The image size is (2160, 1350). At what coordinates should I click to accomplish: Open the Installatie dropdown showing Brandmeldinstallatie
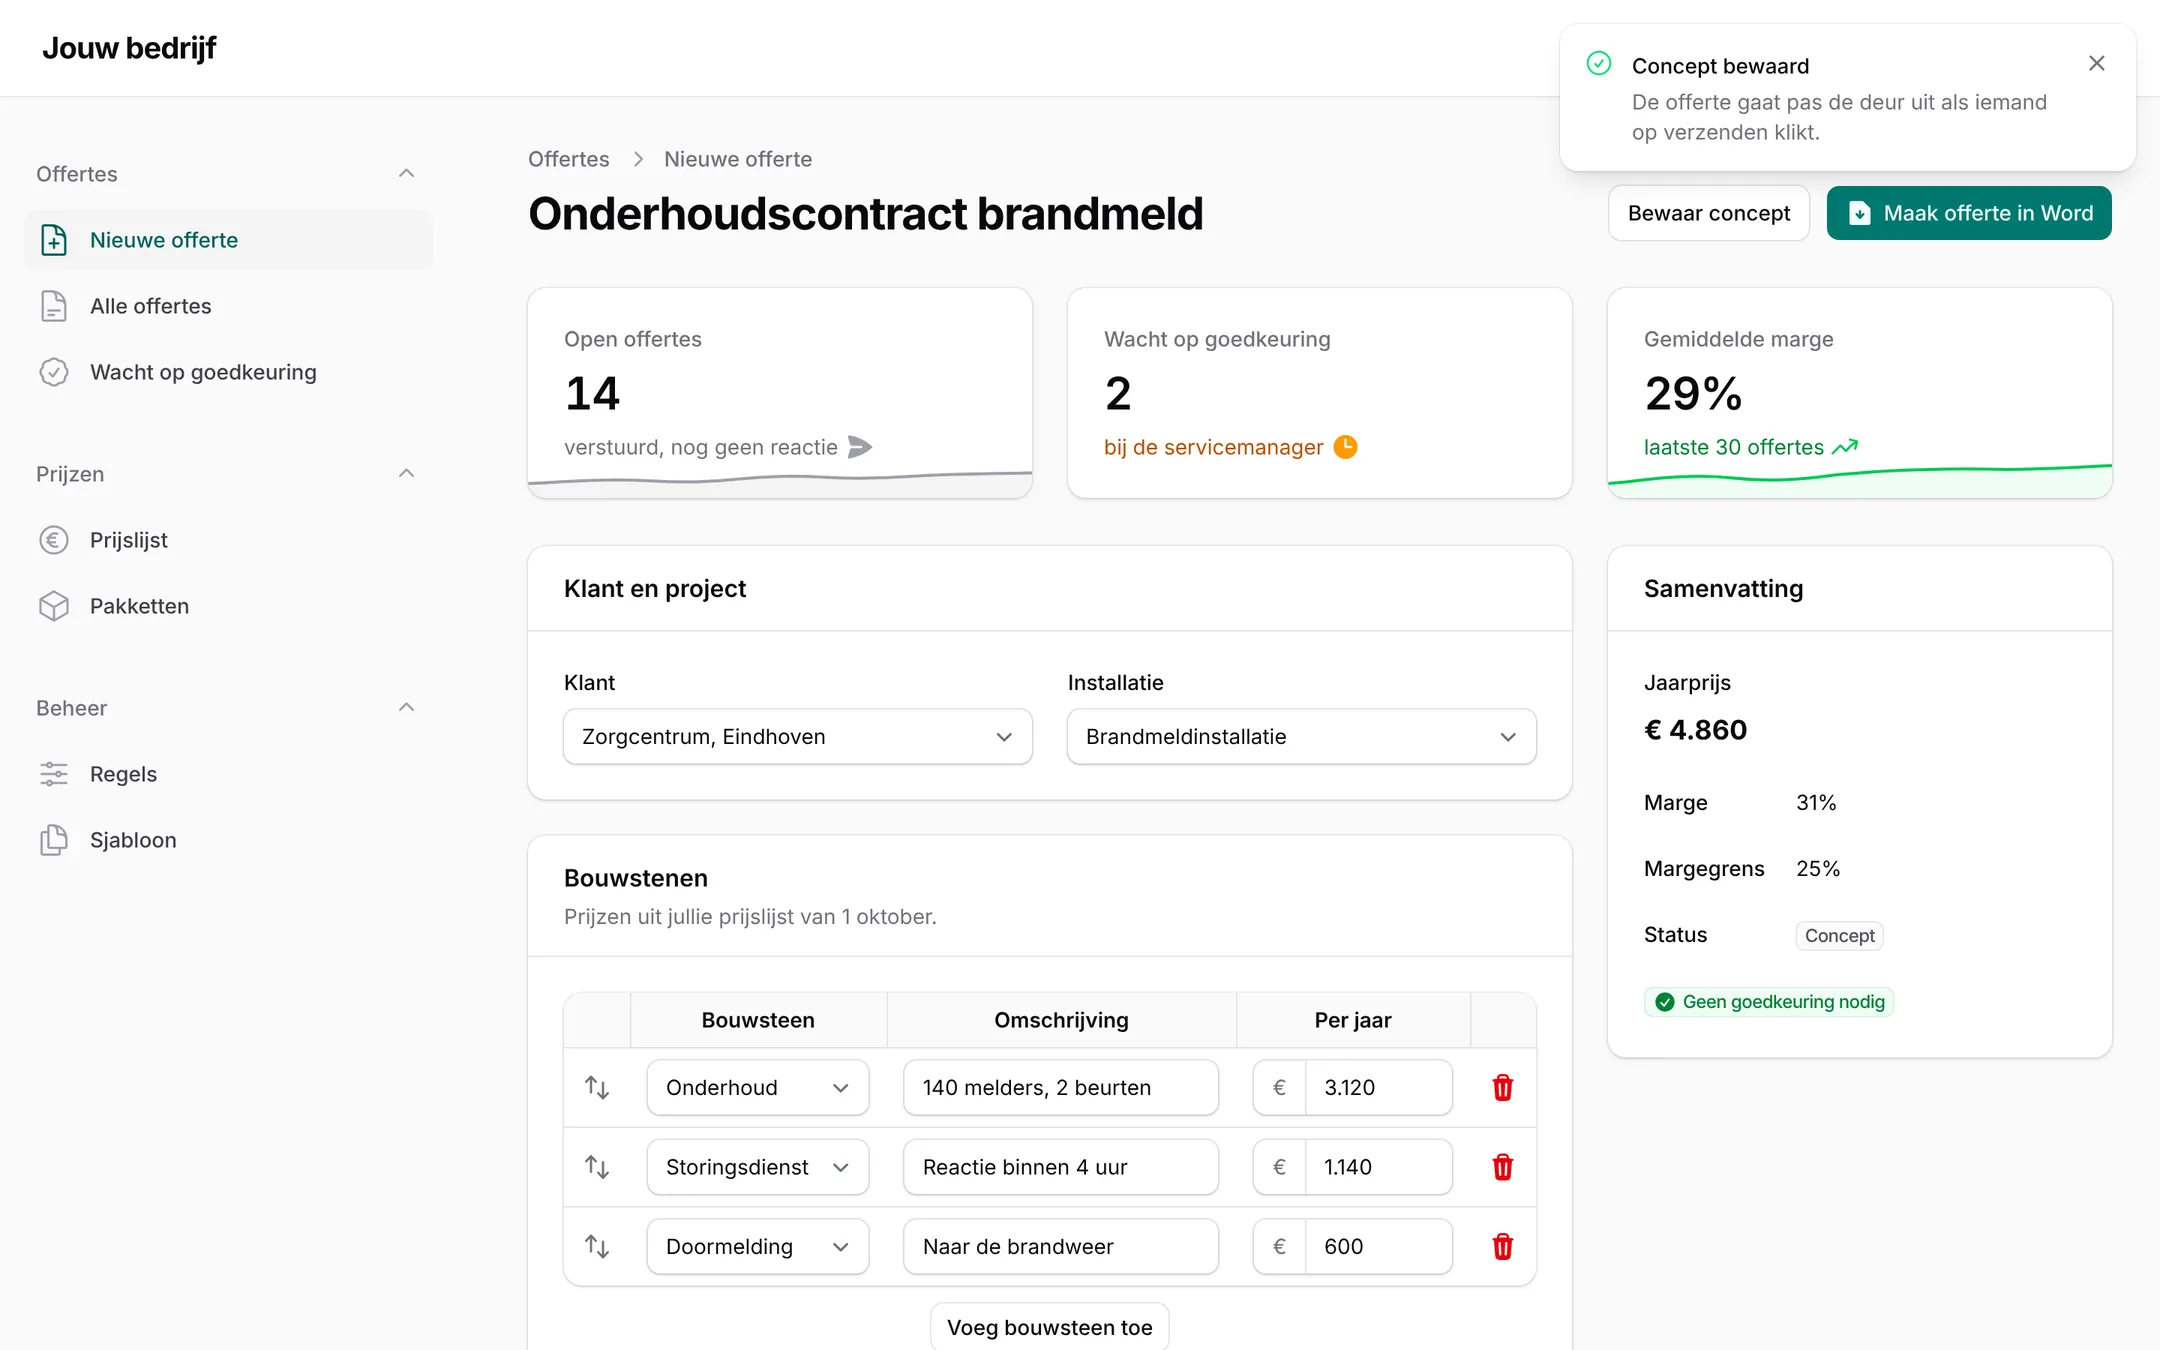[1302, 737]
